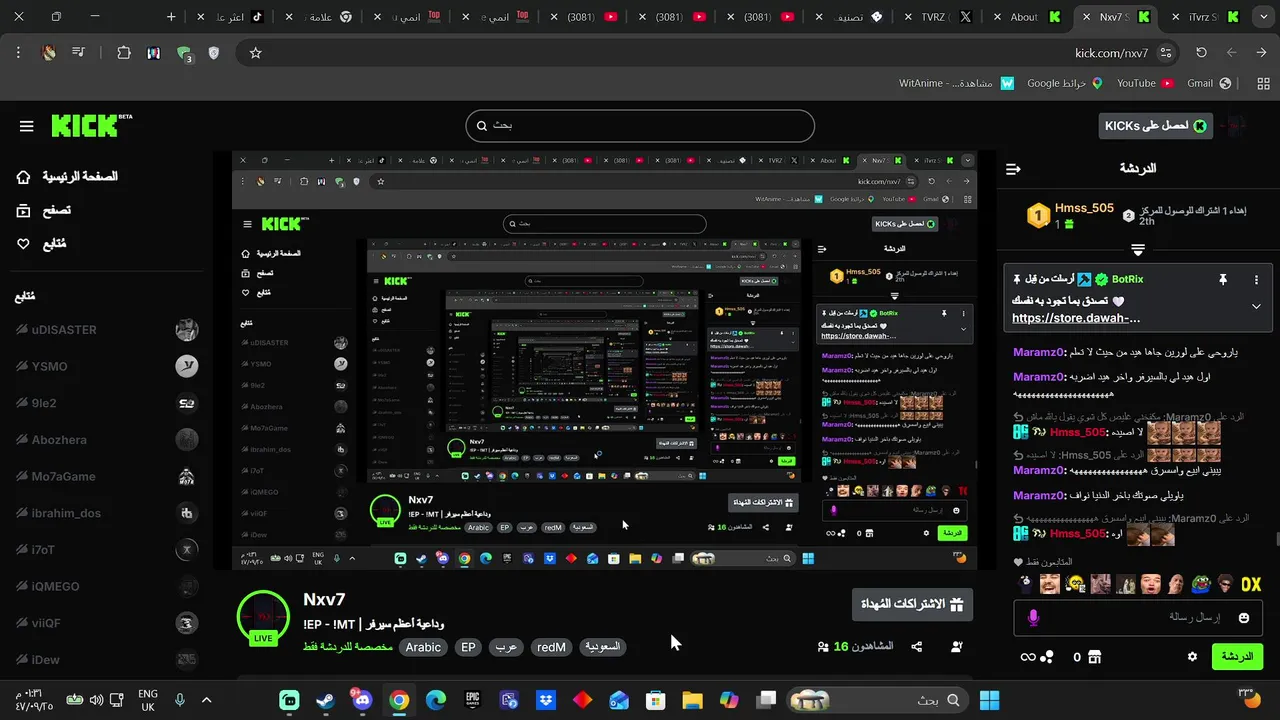Bookmark this page with the star icon

tap(255, 53)
